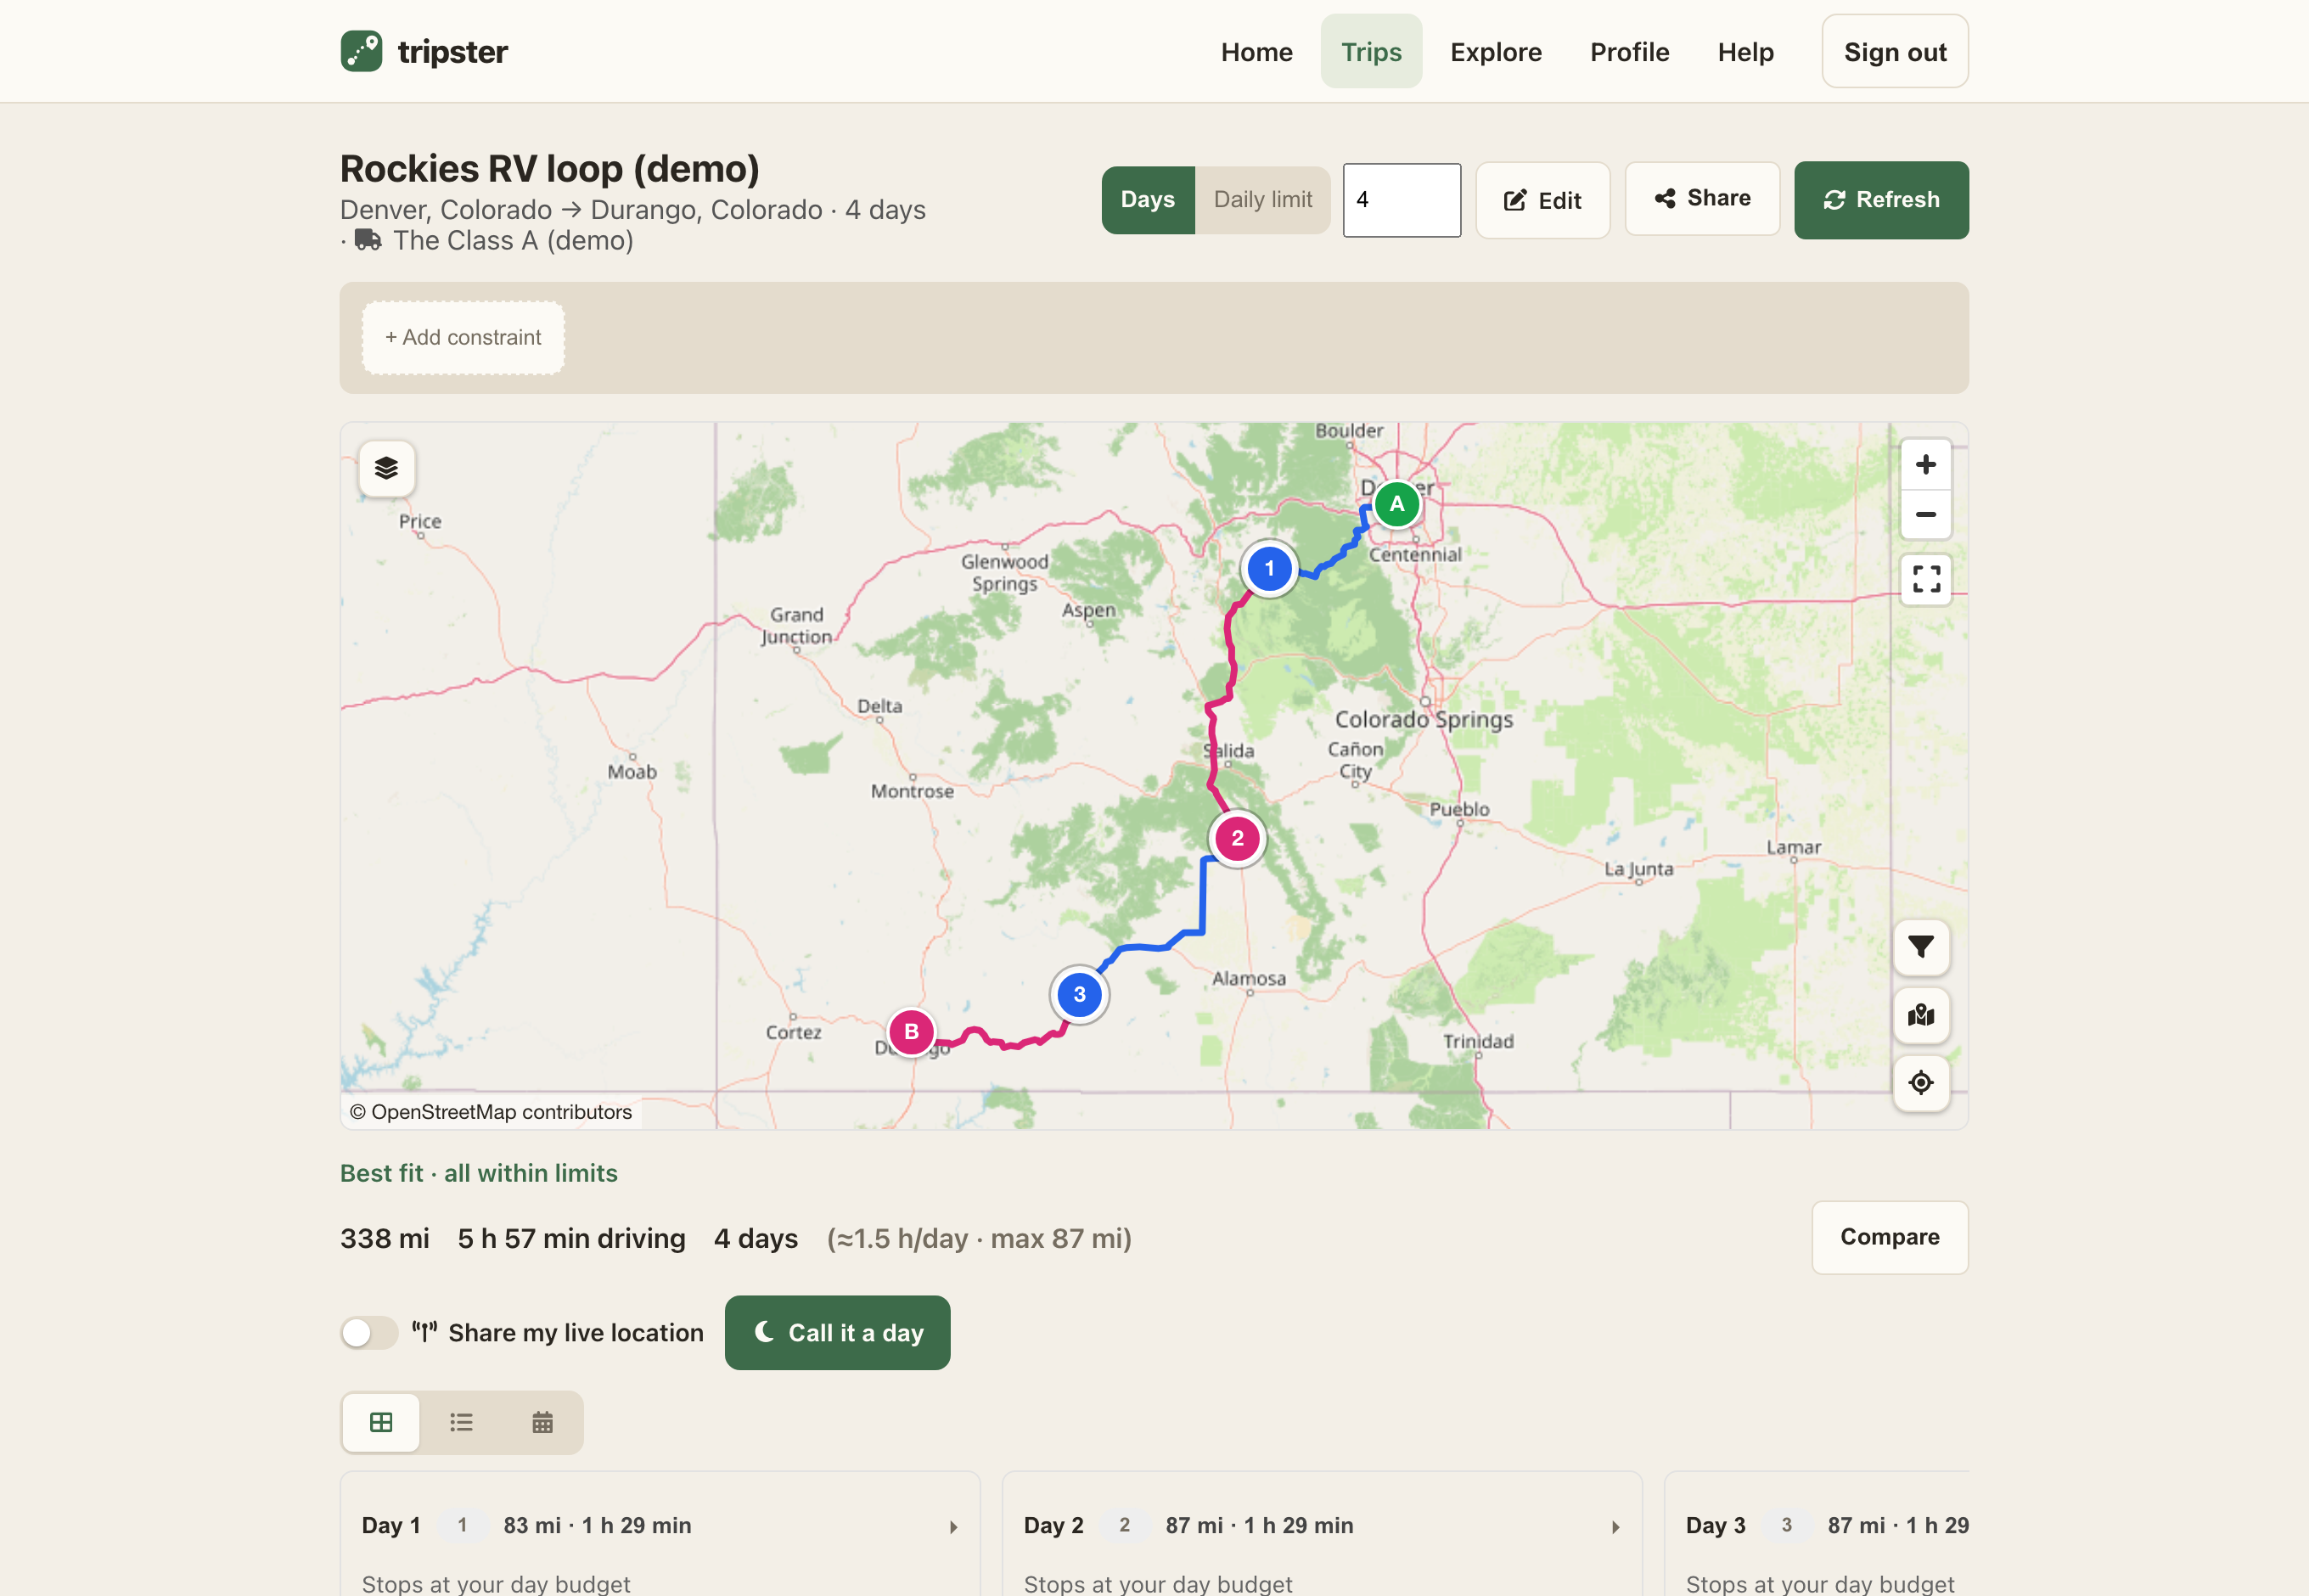
Task: Click the Grand Junction map label
Action: click(797, 626)
